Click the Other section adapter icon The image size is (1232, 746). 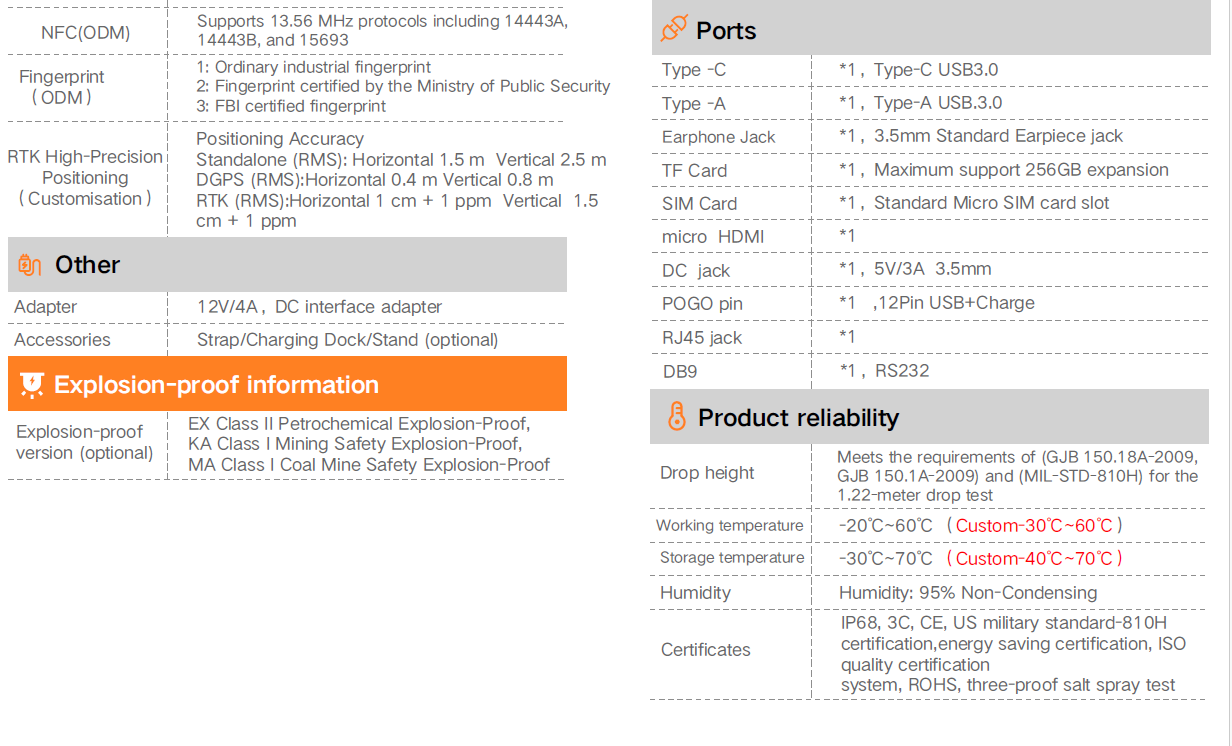(30, 265)
